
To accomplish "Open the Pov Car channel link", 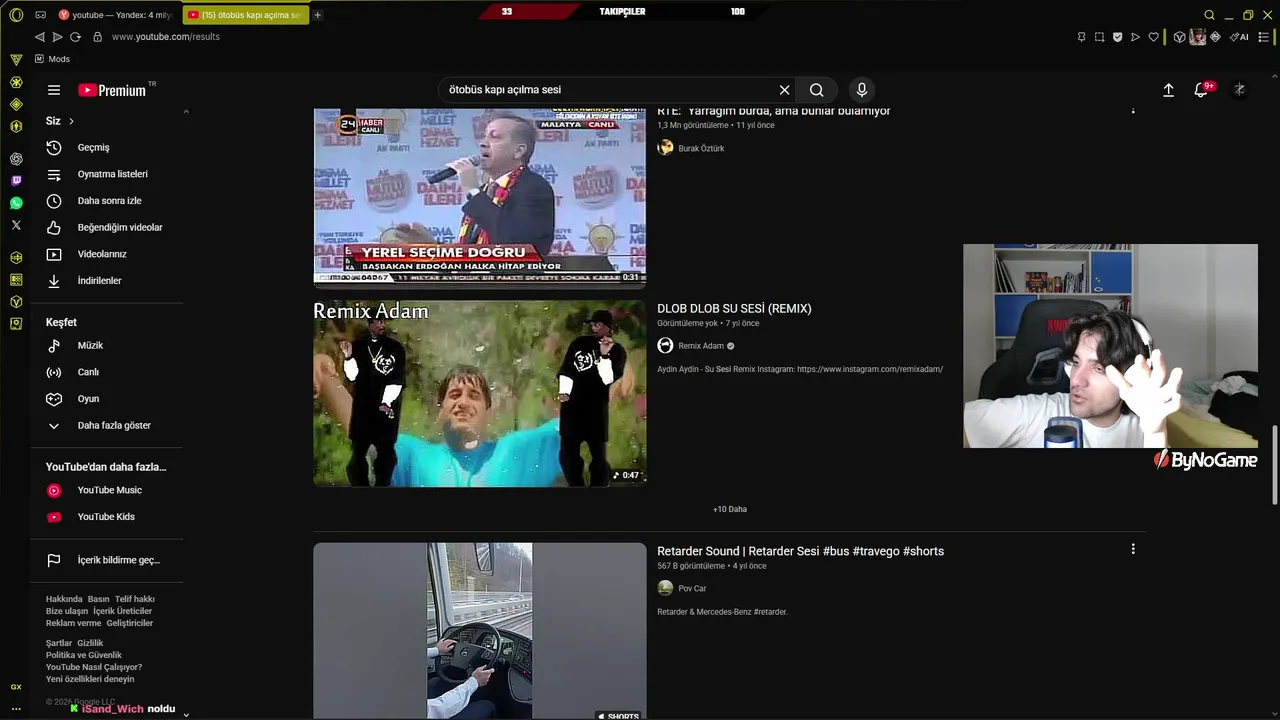I will 692,588.
